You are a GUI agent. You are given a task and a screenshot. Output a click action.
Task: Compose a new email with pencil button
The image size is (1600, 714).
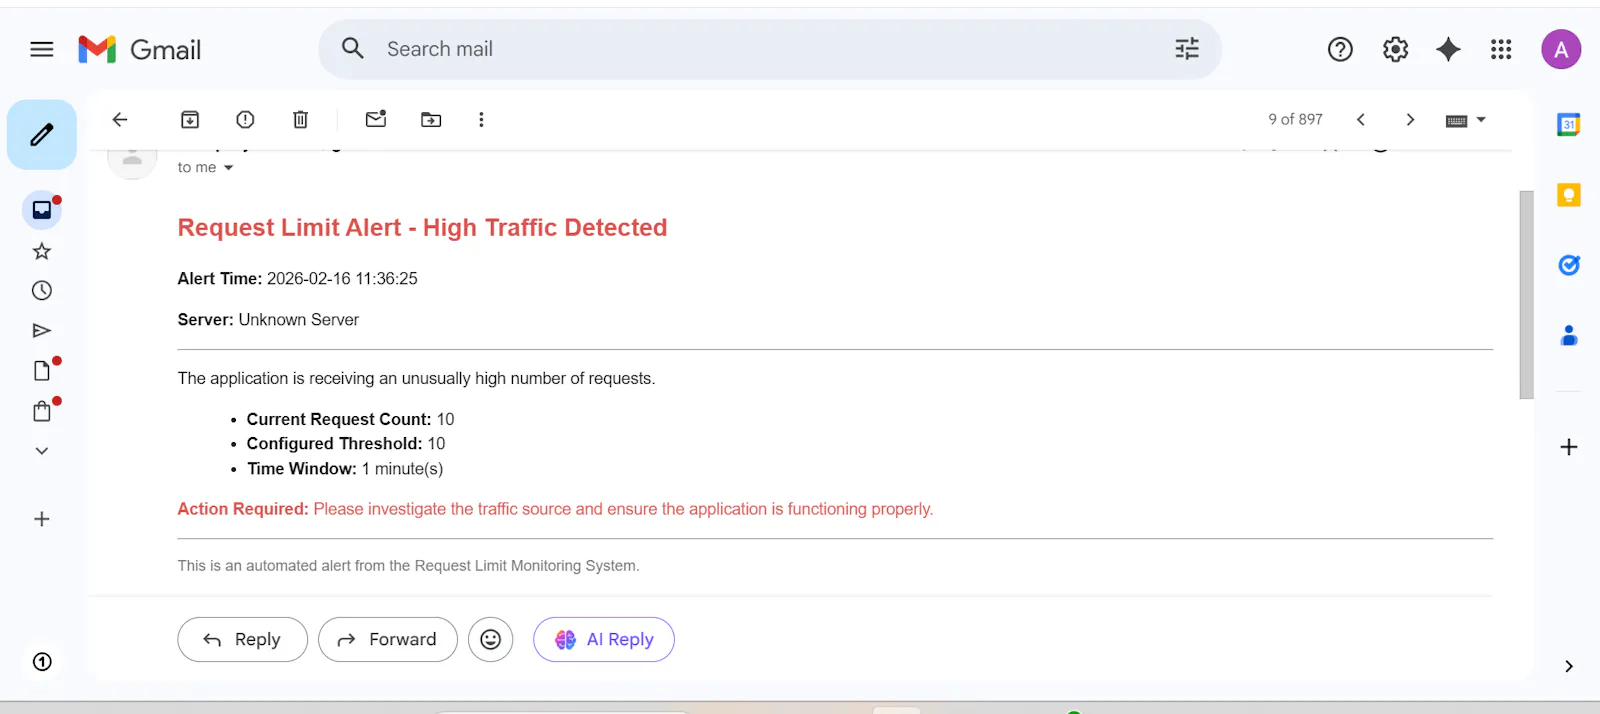[42, 134]
